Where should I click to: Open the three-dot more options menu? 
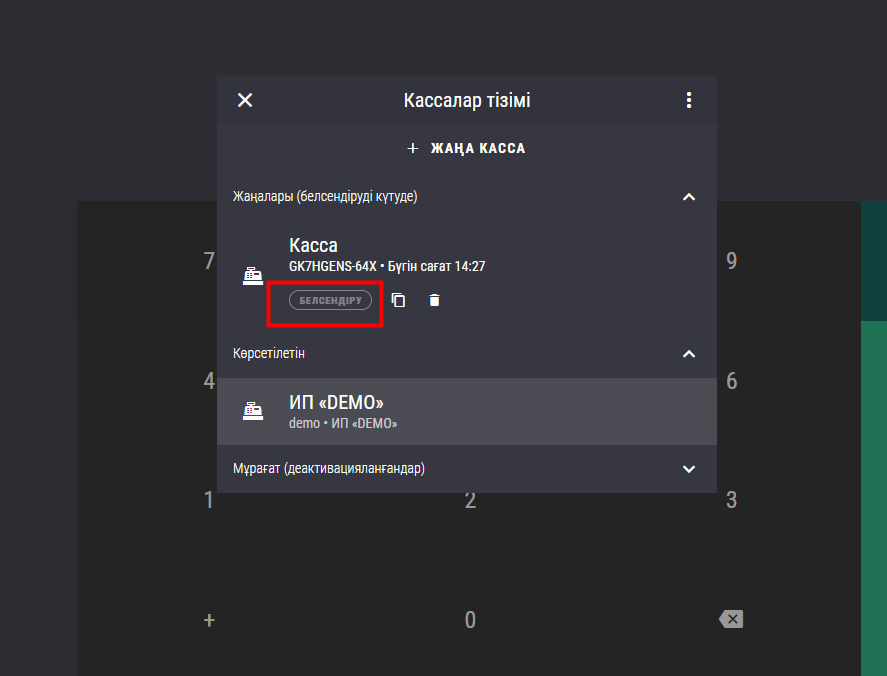(688, 100)
